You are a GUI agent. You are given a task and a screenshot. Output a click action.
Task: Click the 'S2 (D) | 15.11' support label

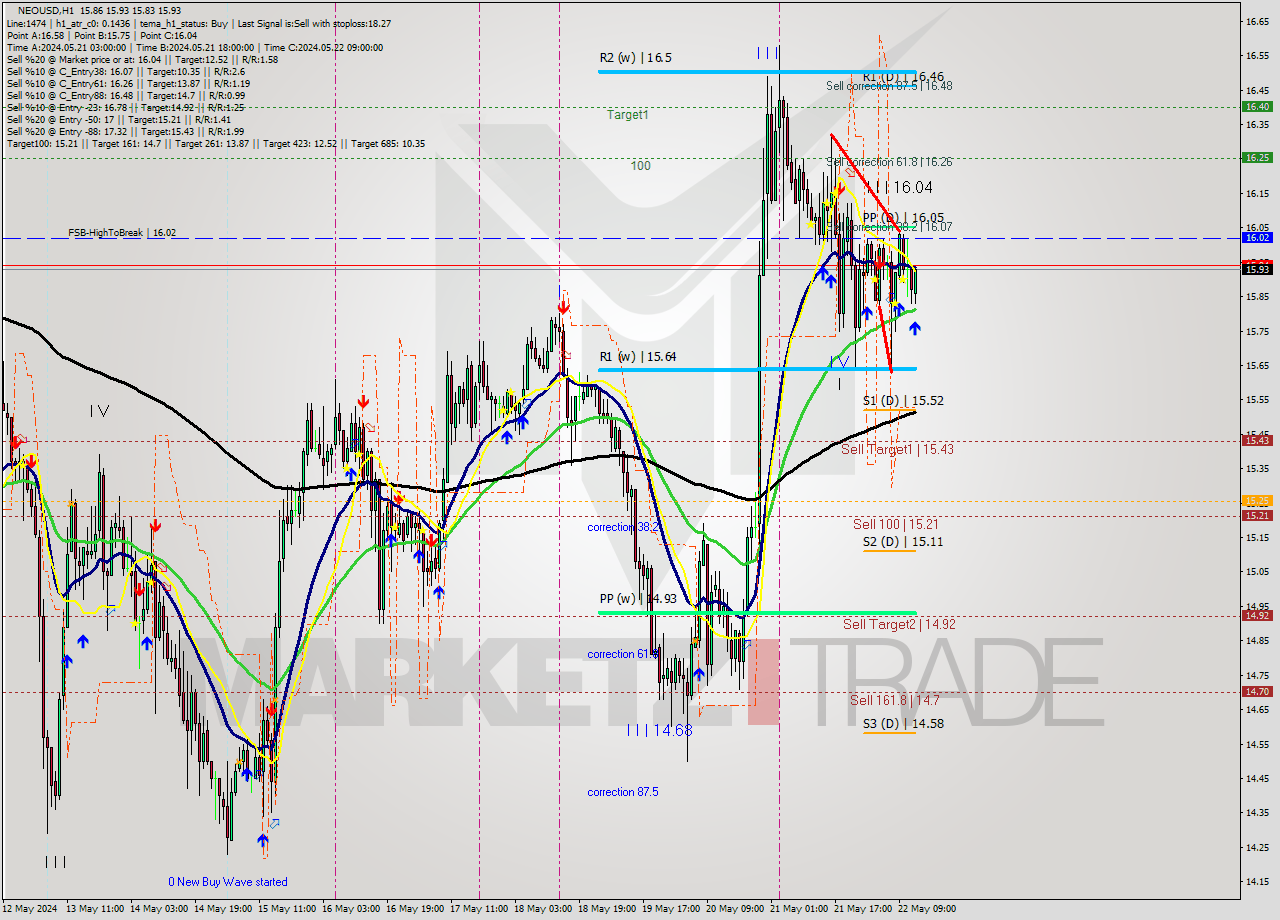coord(903,542)
